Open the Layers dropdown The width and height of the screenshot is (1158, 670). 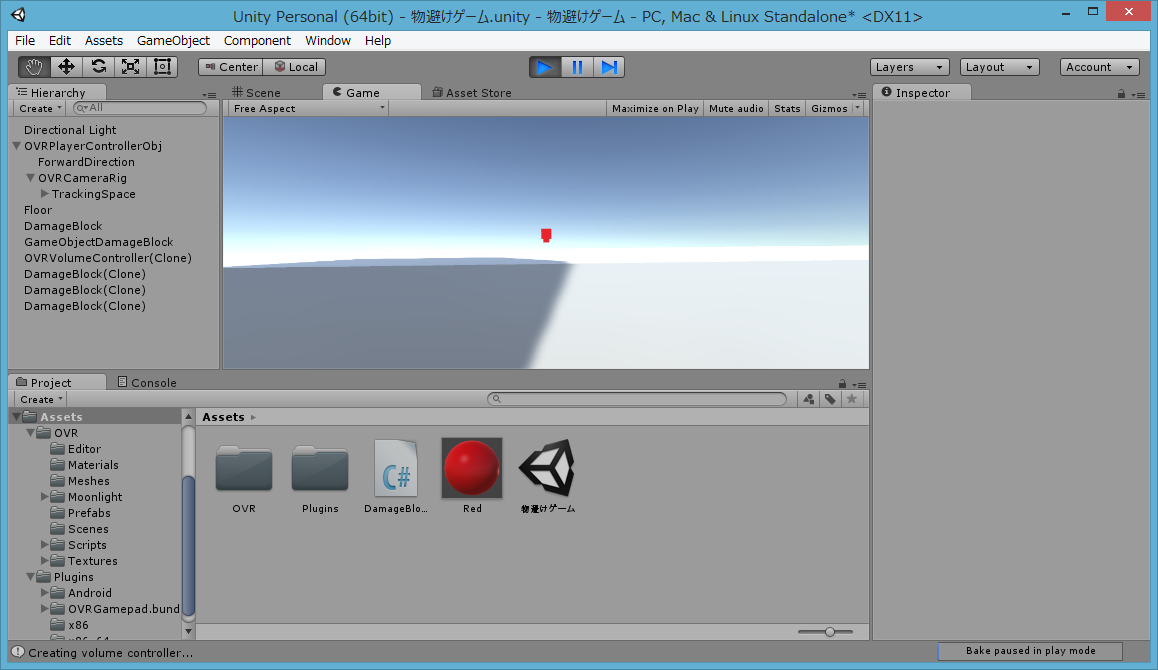(910, 67)
